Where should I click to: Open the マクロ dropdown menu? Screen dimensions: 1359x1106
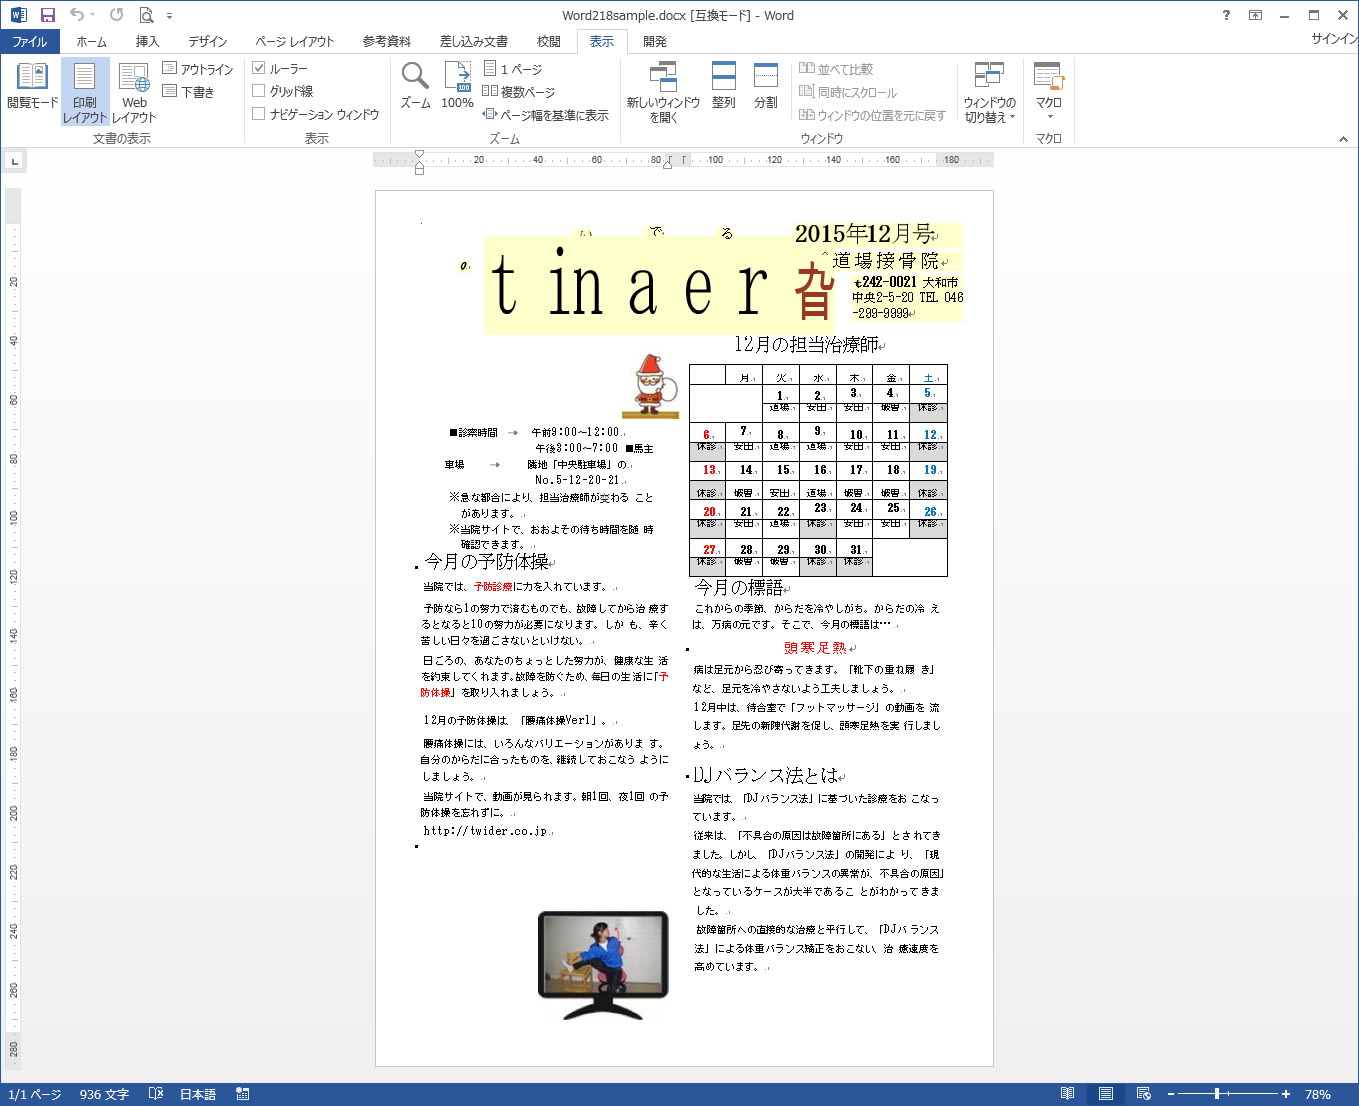point(1048,92)
